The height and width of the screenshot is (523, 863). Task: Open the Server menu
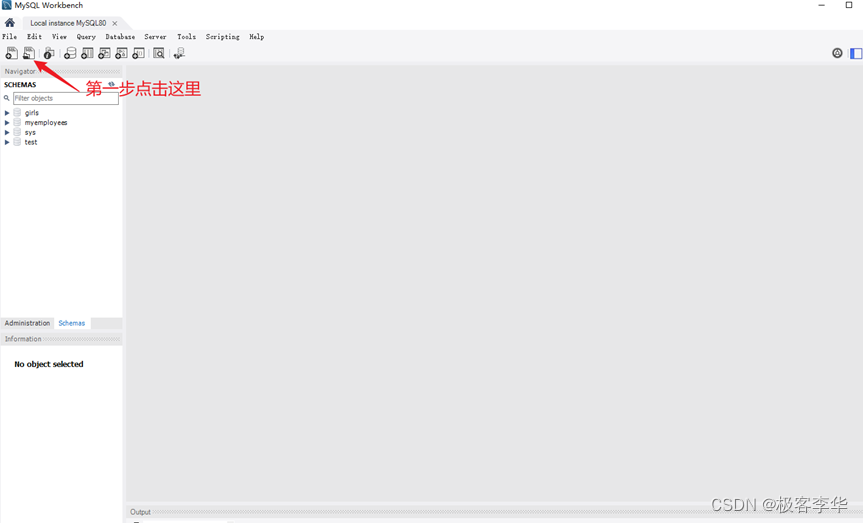(155, 37)
